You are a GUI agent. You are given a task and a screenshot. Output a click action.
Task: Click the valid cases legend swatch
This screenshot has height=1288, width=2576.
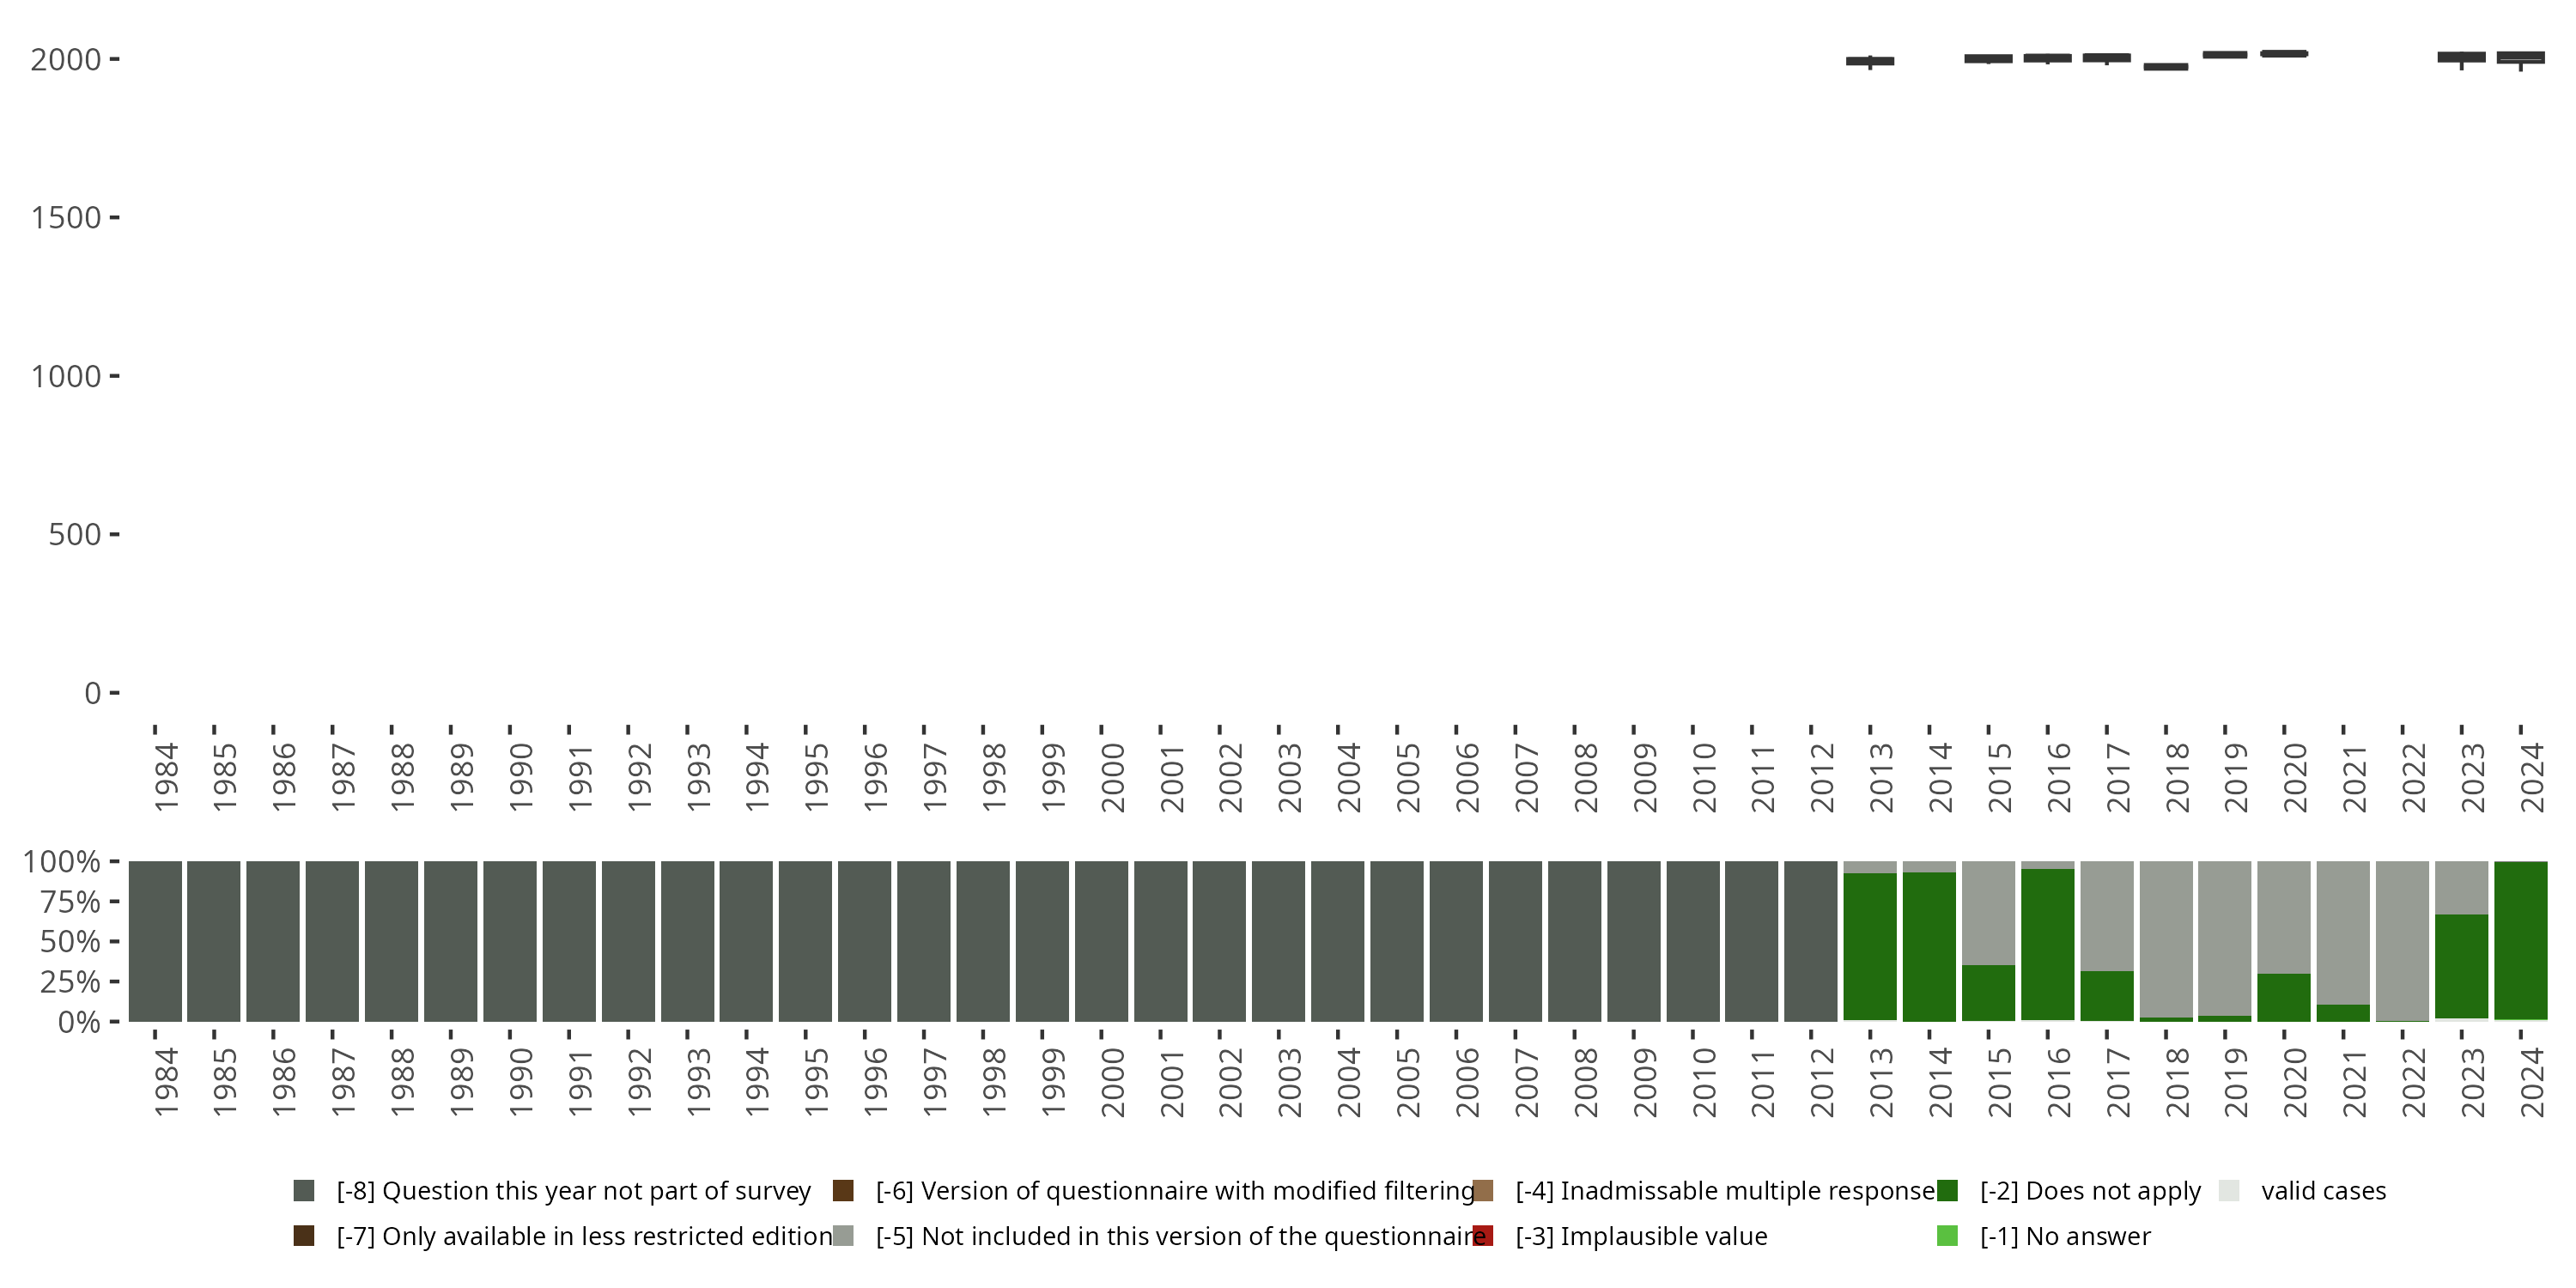tap(2229, 1190)
